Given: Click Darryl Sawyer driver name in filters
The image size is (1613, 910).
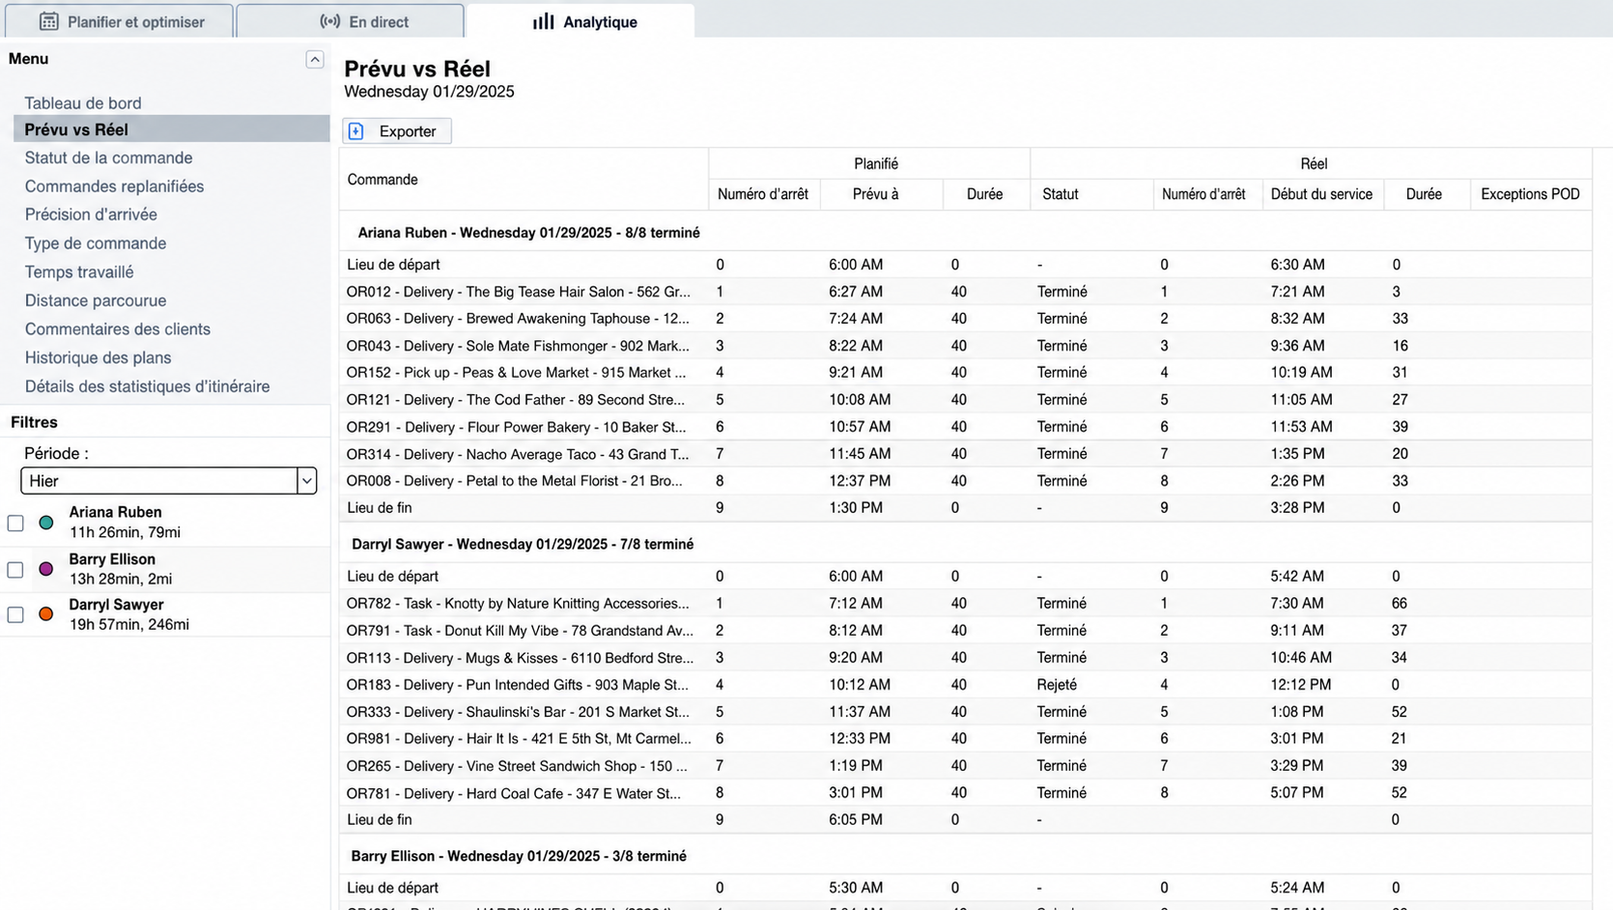Looking at the screenshot, I should point(116,605).
